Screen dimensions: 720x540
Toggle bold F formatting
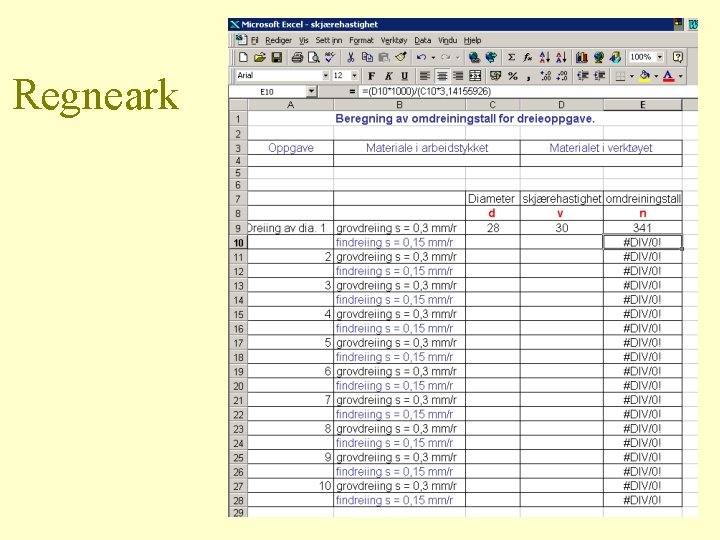pyautogui.click(x=371, y=76)
